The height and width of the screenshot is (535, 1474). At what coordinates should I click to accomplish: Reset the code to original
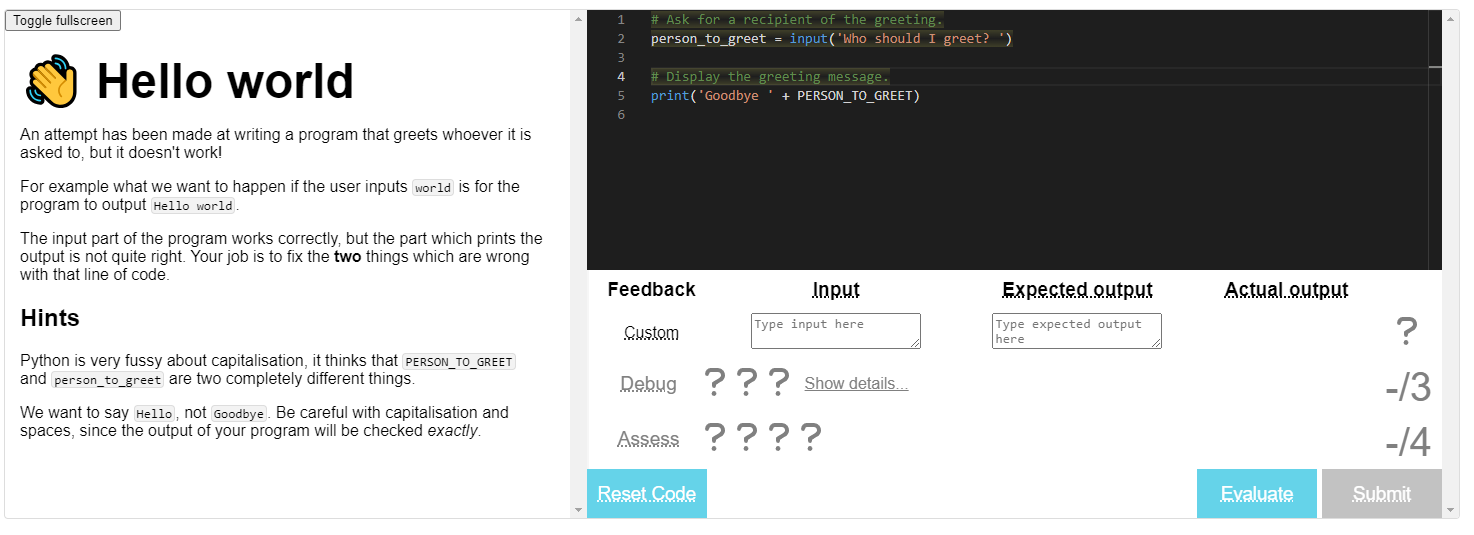647,494
